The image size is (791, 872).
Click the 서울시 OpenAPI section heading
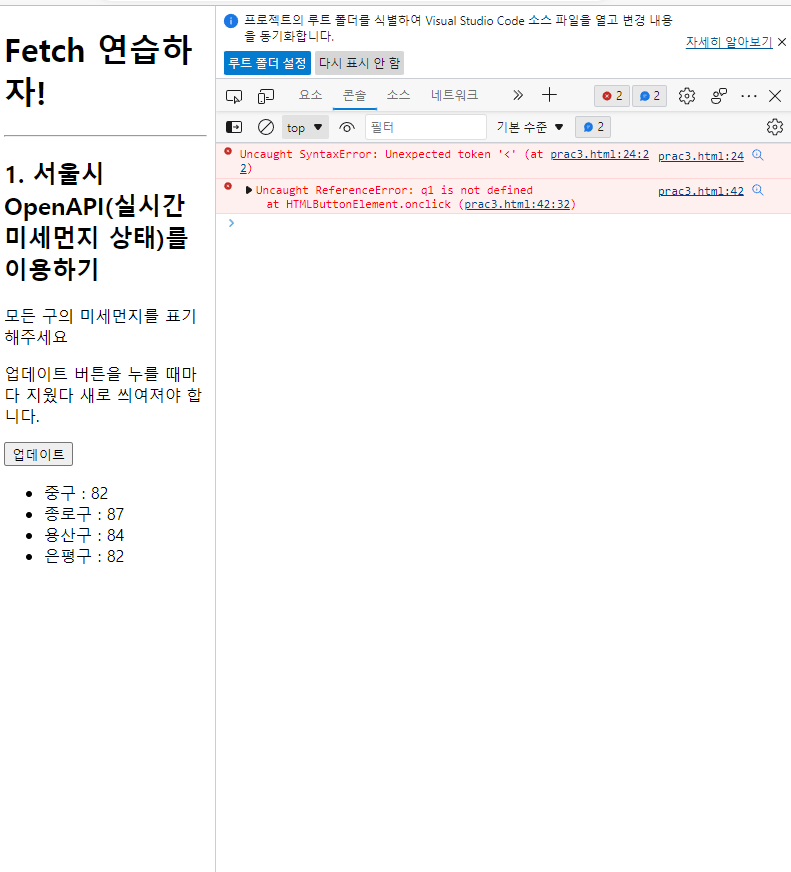point(96,221)
